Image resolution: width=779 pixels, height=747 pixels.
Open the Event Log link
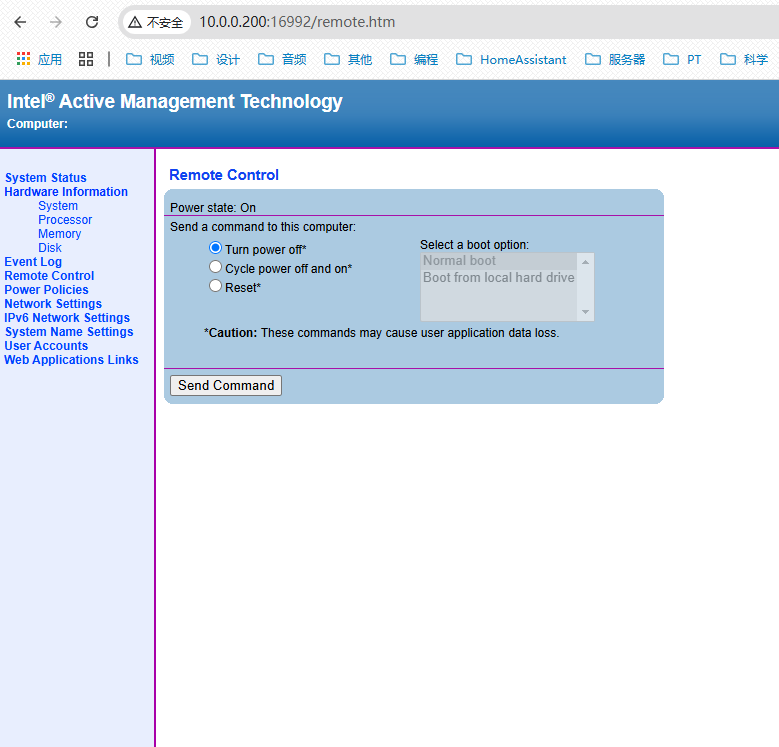coord(33,262)
